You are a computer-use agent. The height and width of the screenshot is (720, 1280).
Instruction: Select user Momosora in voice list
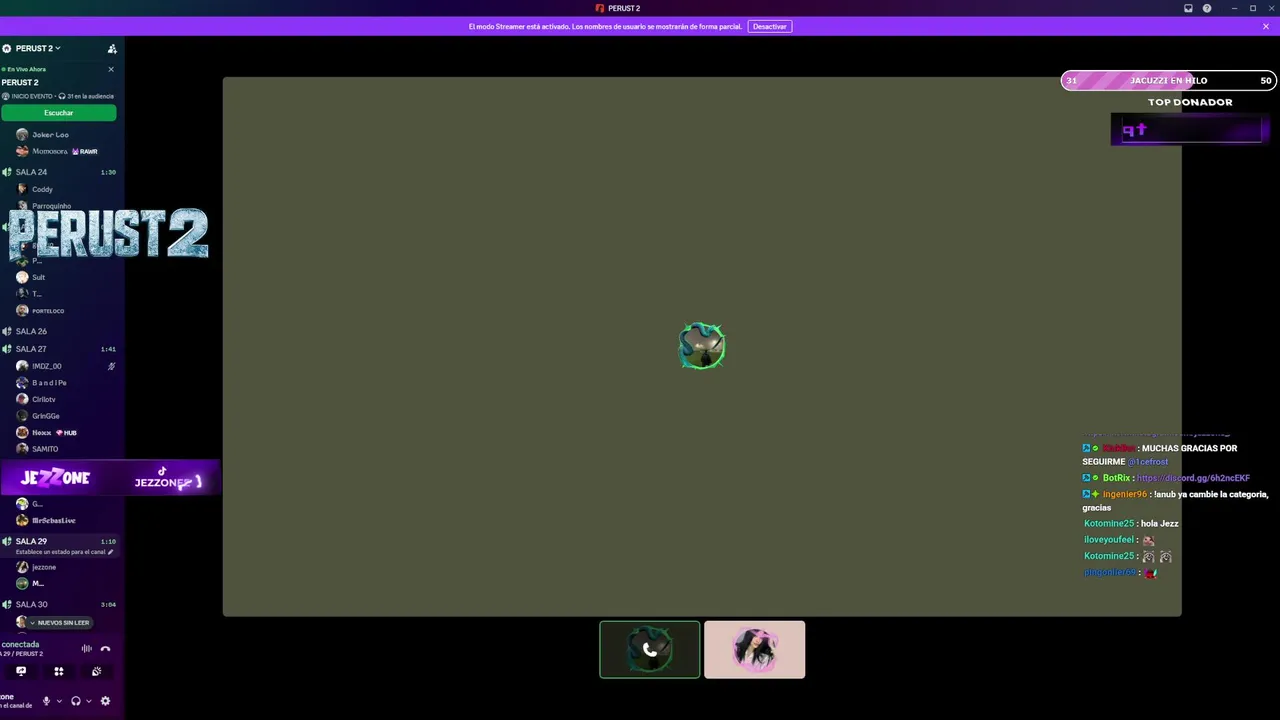pyautogui.click(x=50, y=151)
